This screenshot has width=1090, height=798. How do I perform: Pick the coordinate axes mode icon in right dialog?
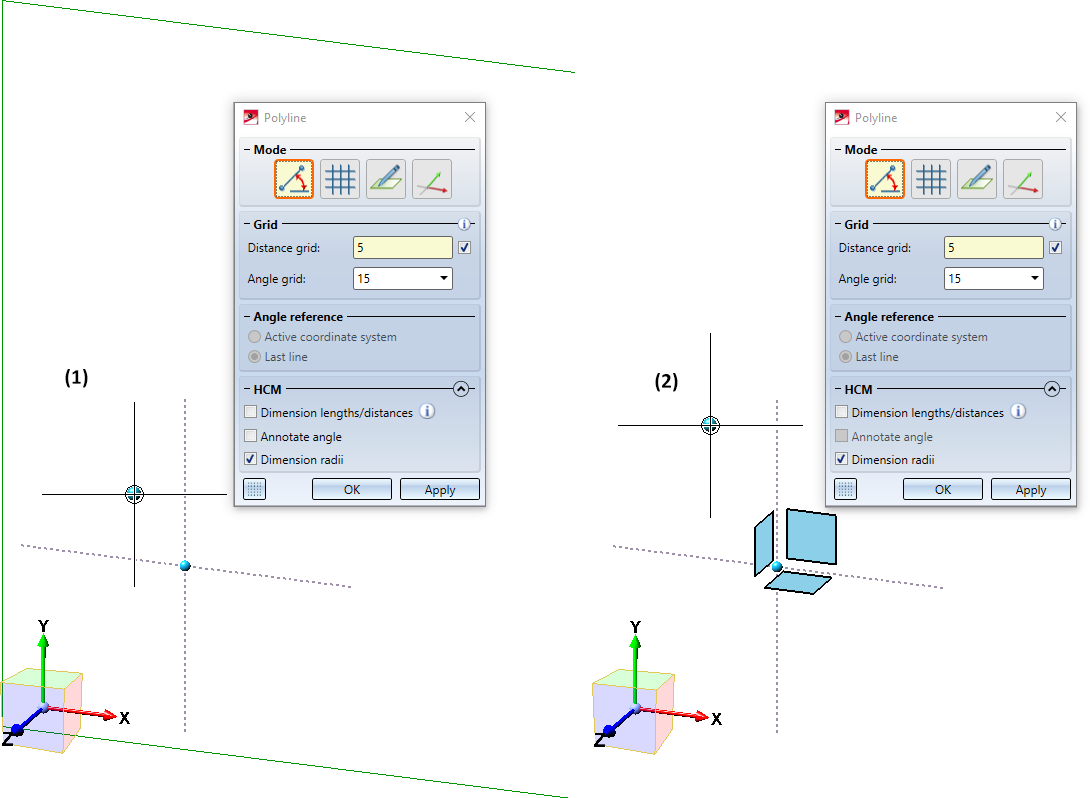point(1023,179)
